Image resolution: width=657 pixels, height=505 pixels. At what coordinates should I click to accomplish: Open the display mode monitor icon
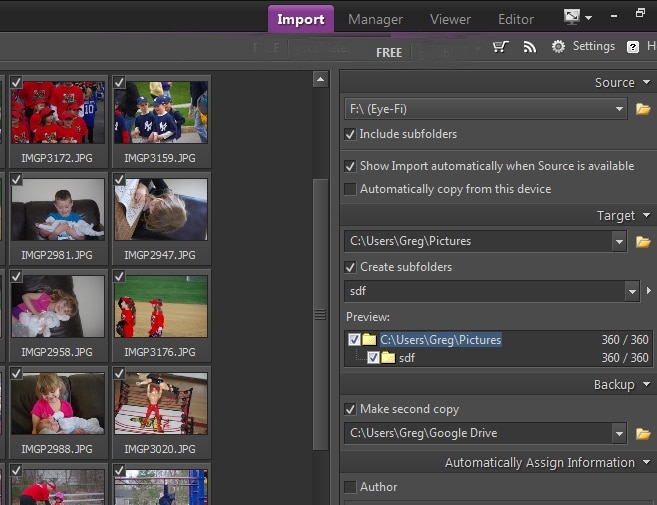[572, 17]
